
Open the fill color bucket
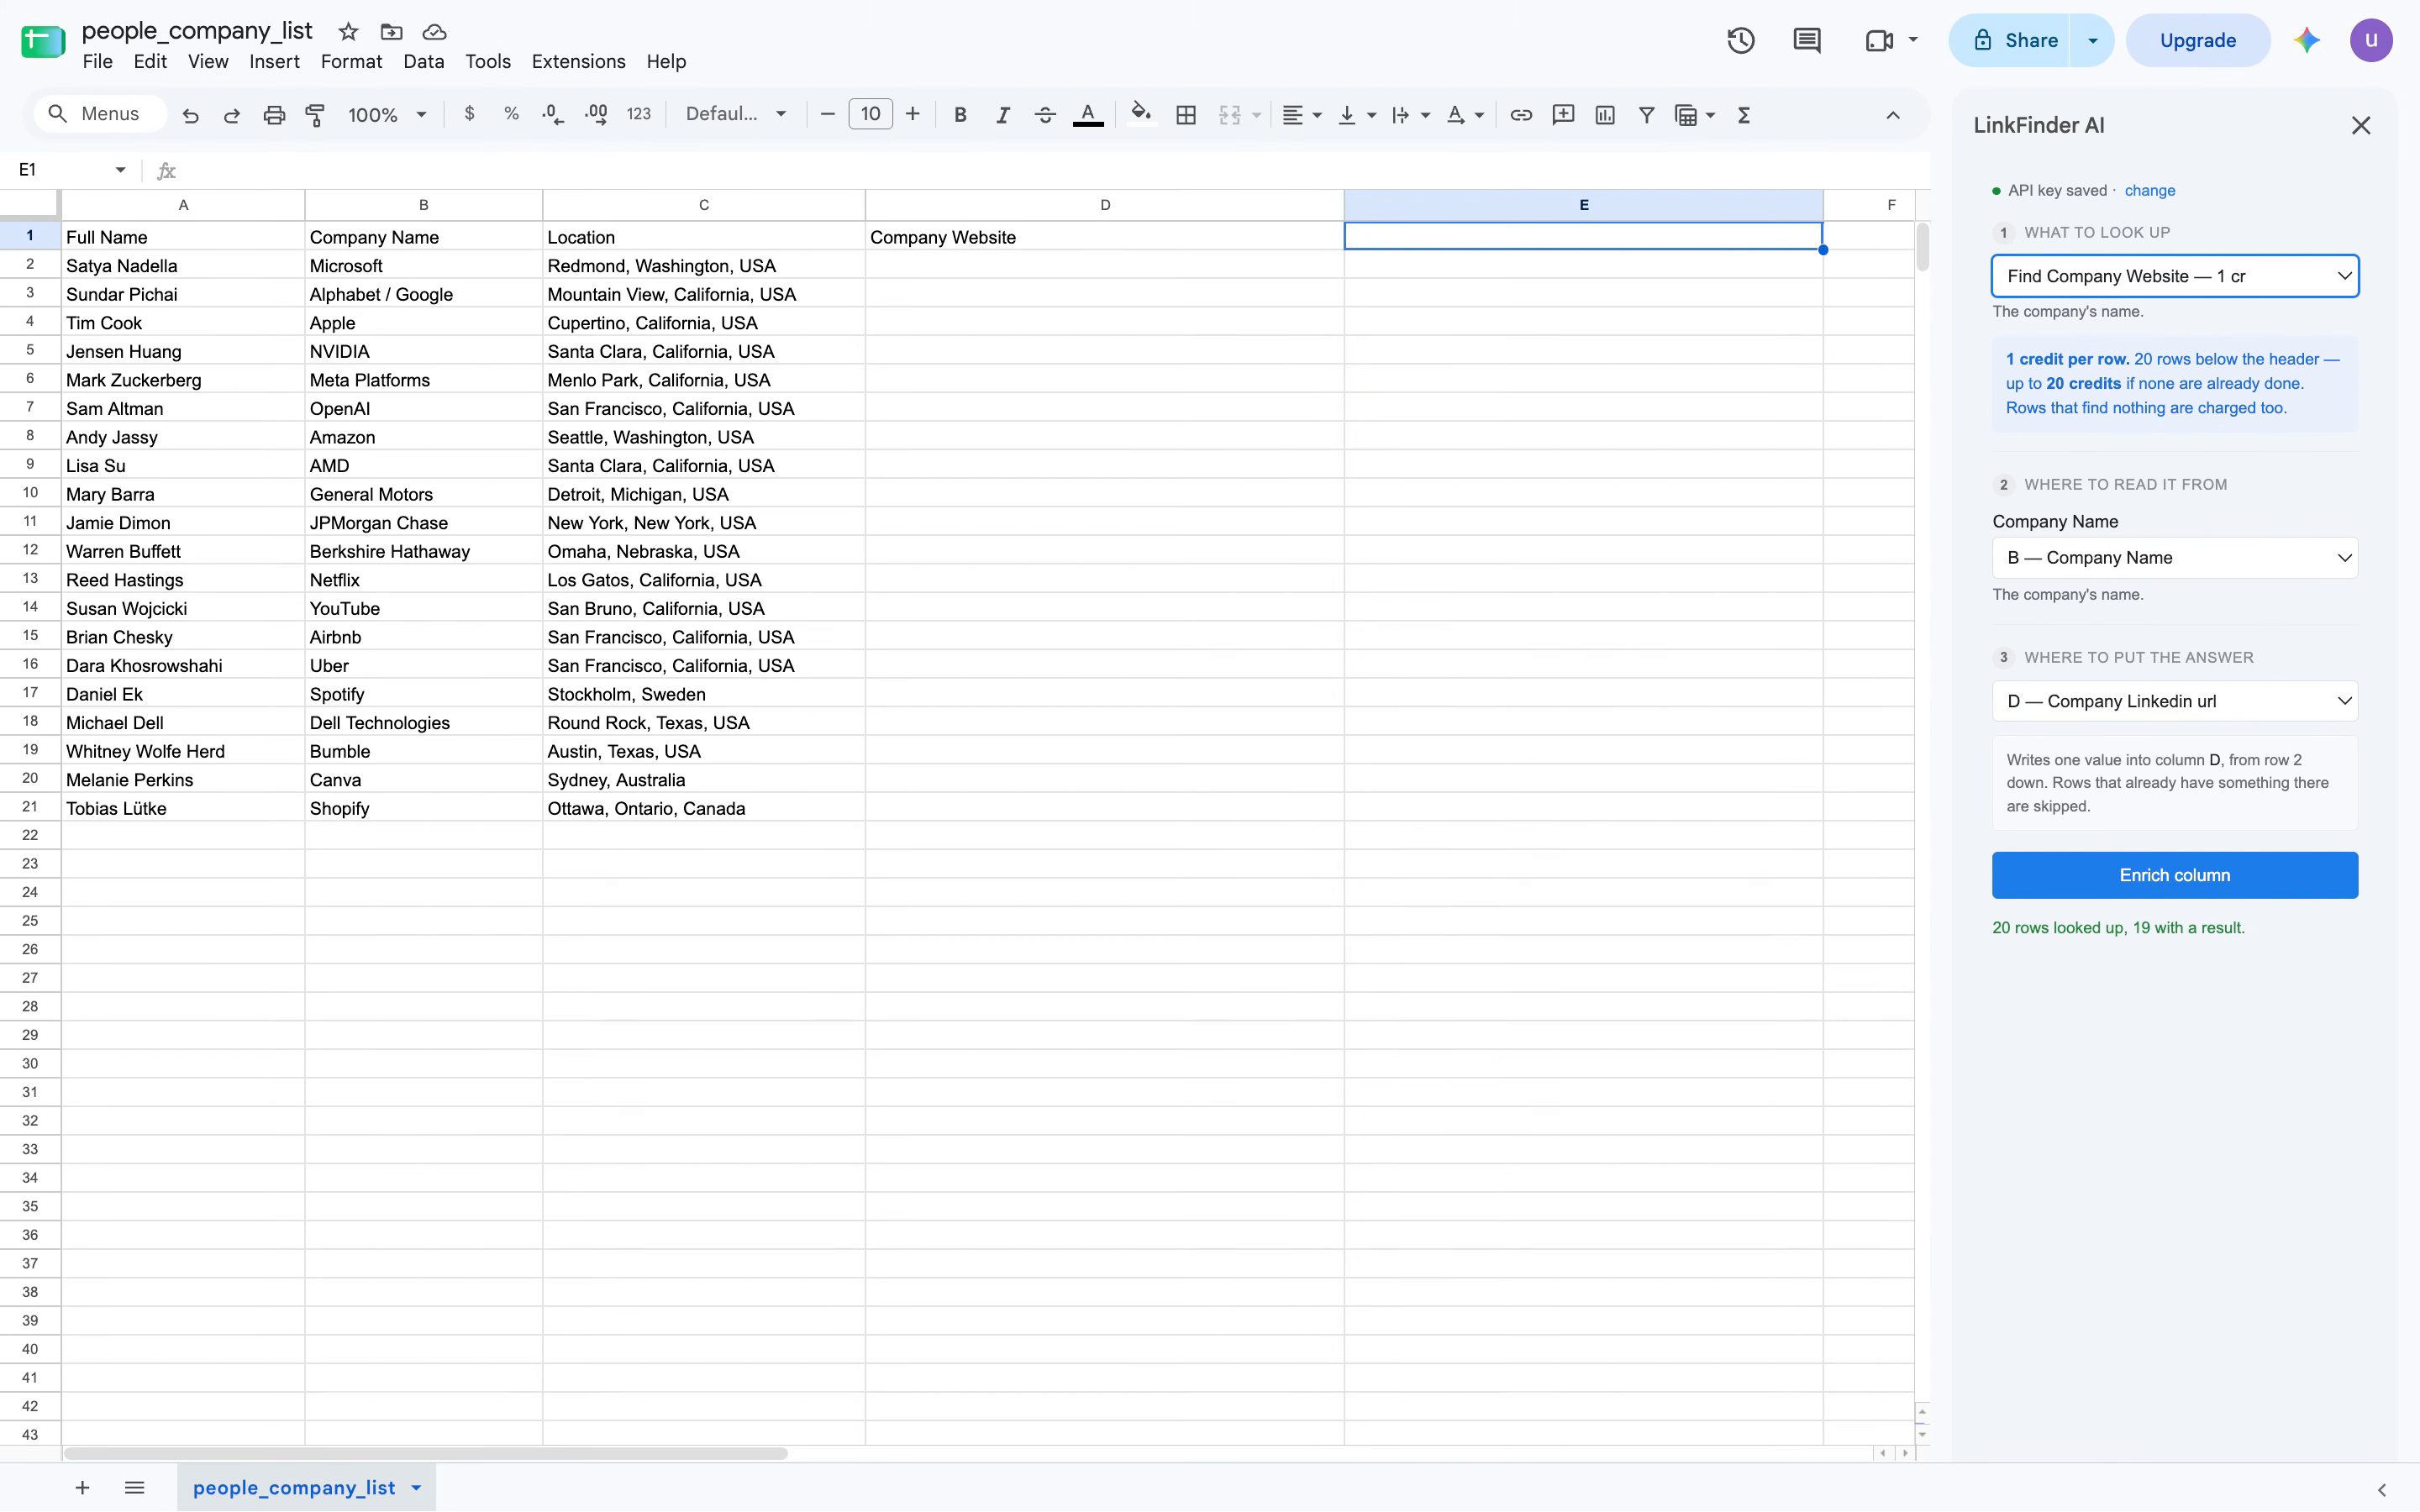1141,113
